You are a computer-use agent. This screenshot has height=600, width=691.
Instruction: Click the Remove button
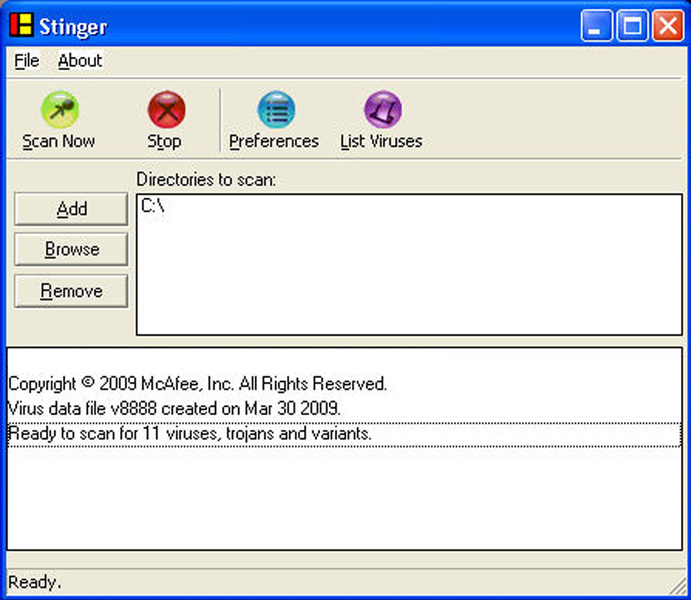[x=71, y=291]
